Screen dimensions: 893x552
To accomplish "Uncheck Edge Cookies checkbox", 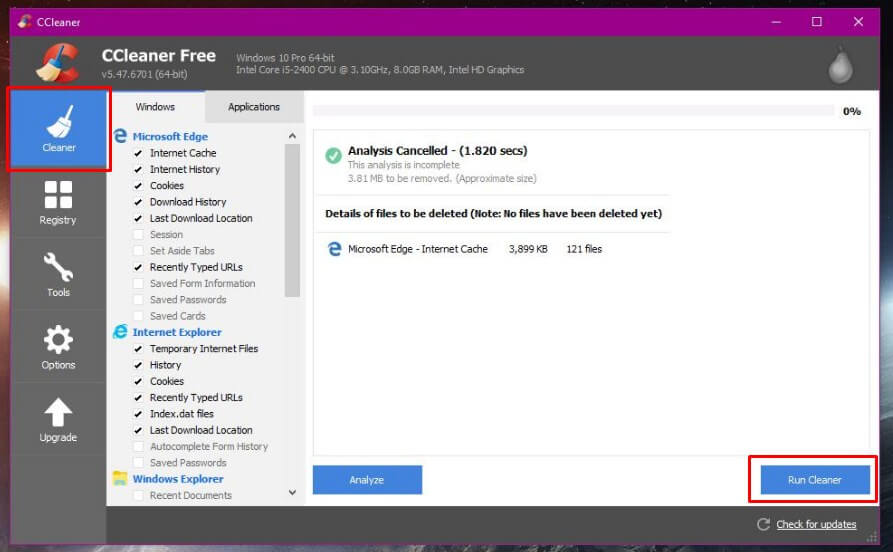I will [138, 186].
